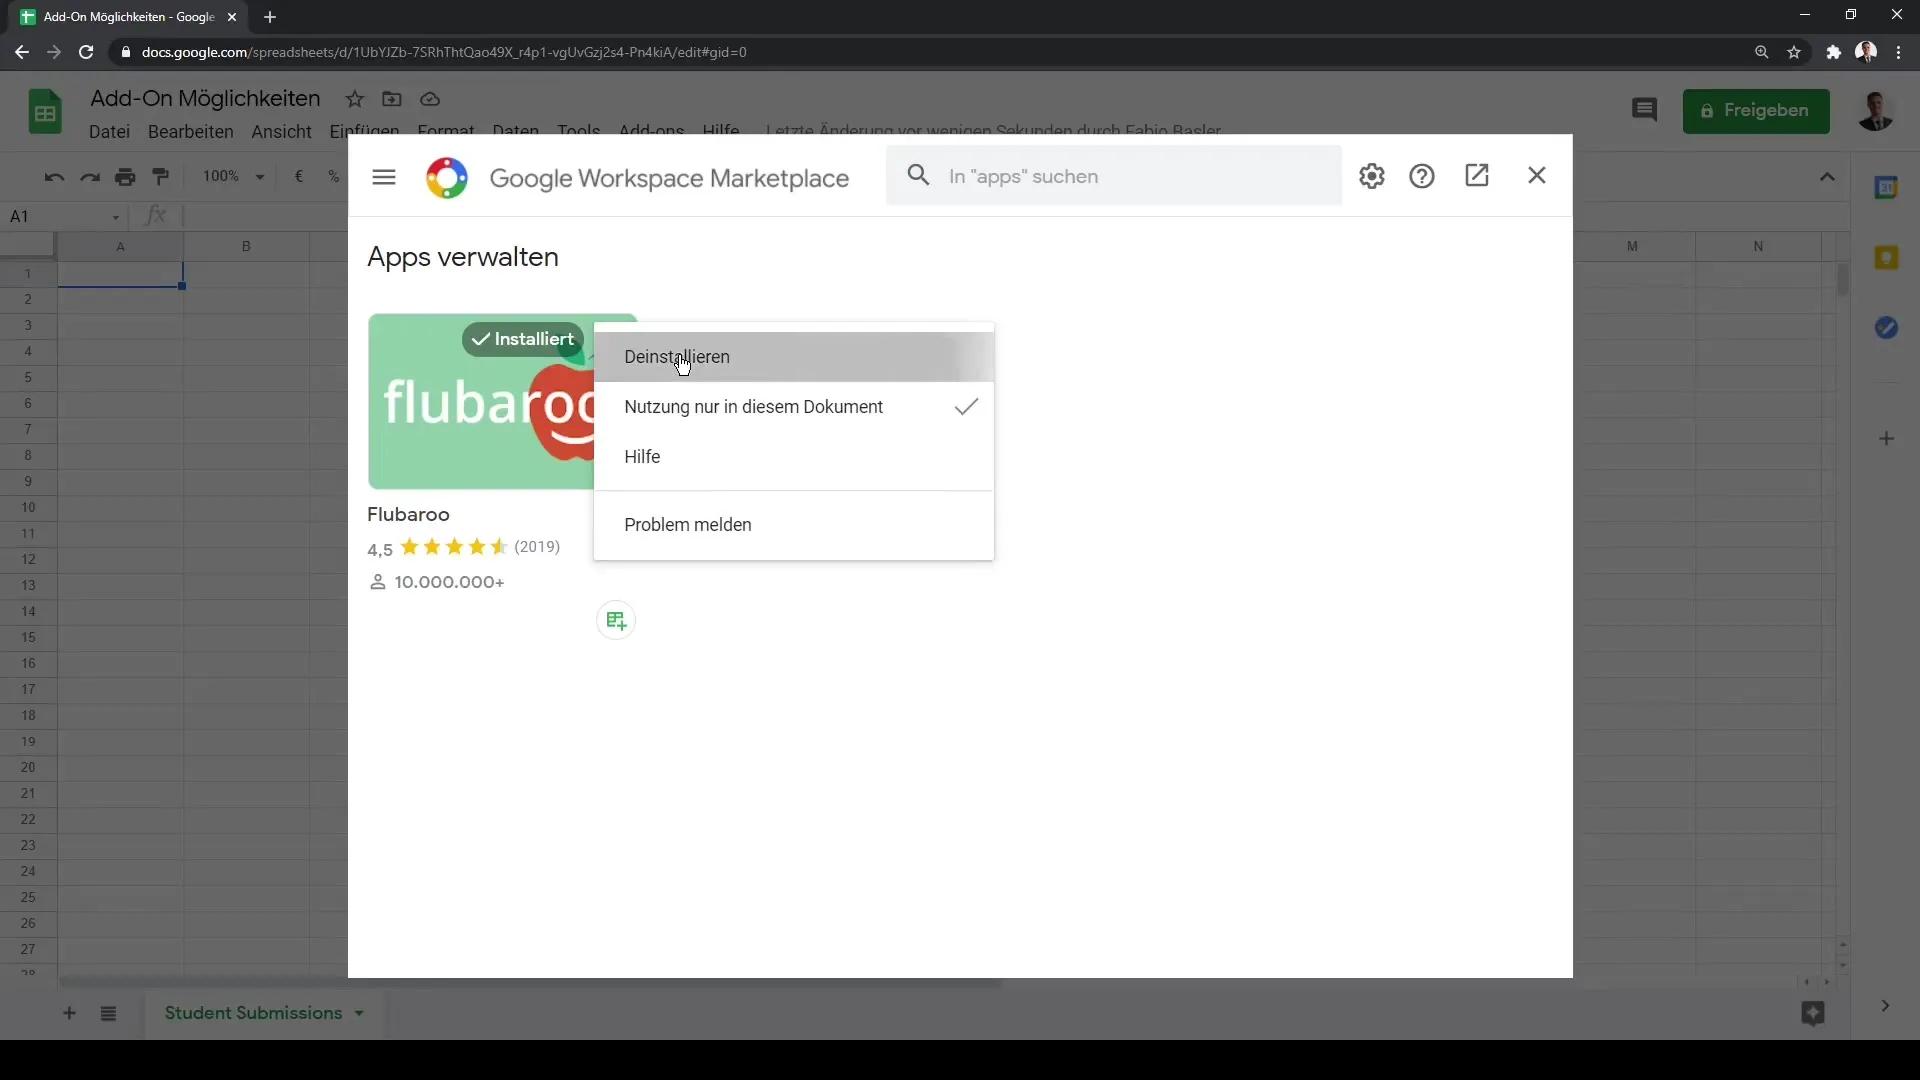Click the Explore button at bottom right
Image resolution: width=1920 pixels, height=1080 pixels.
click(x=1813, y=1013)
